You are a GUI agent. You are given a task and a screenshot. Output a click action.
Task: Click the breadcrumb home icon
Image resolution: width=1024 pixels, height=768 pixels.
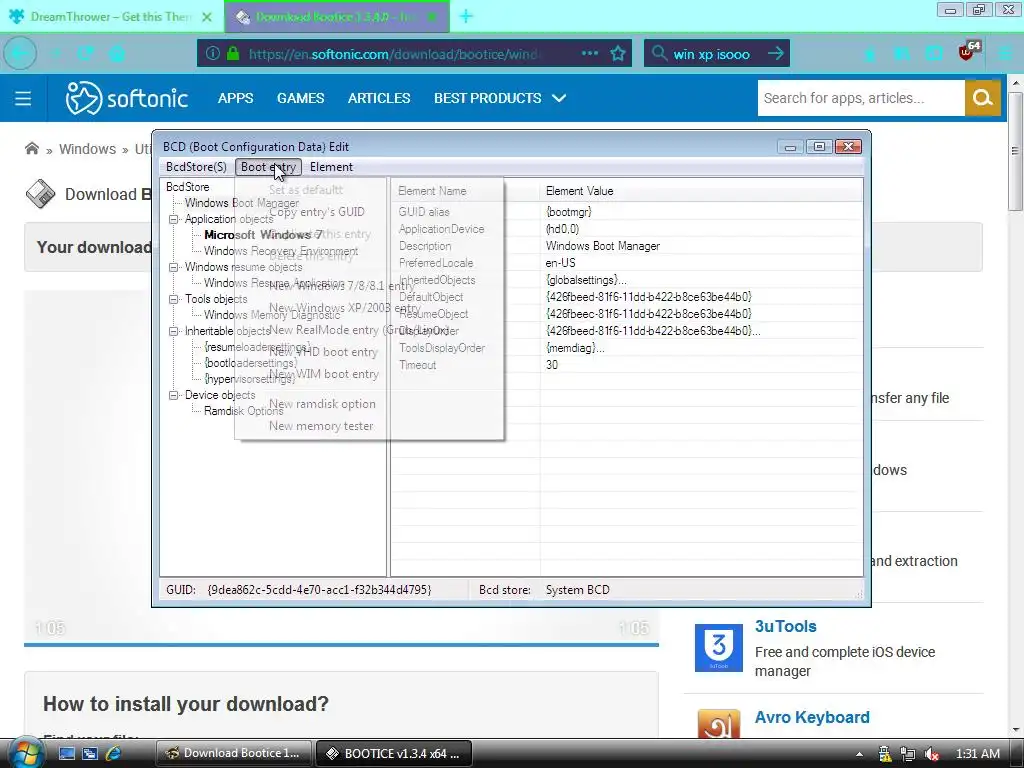(31, 148)
